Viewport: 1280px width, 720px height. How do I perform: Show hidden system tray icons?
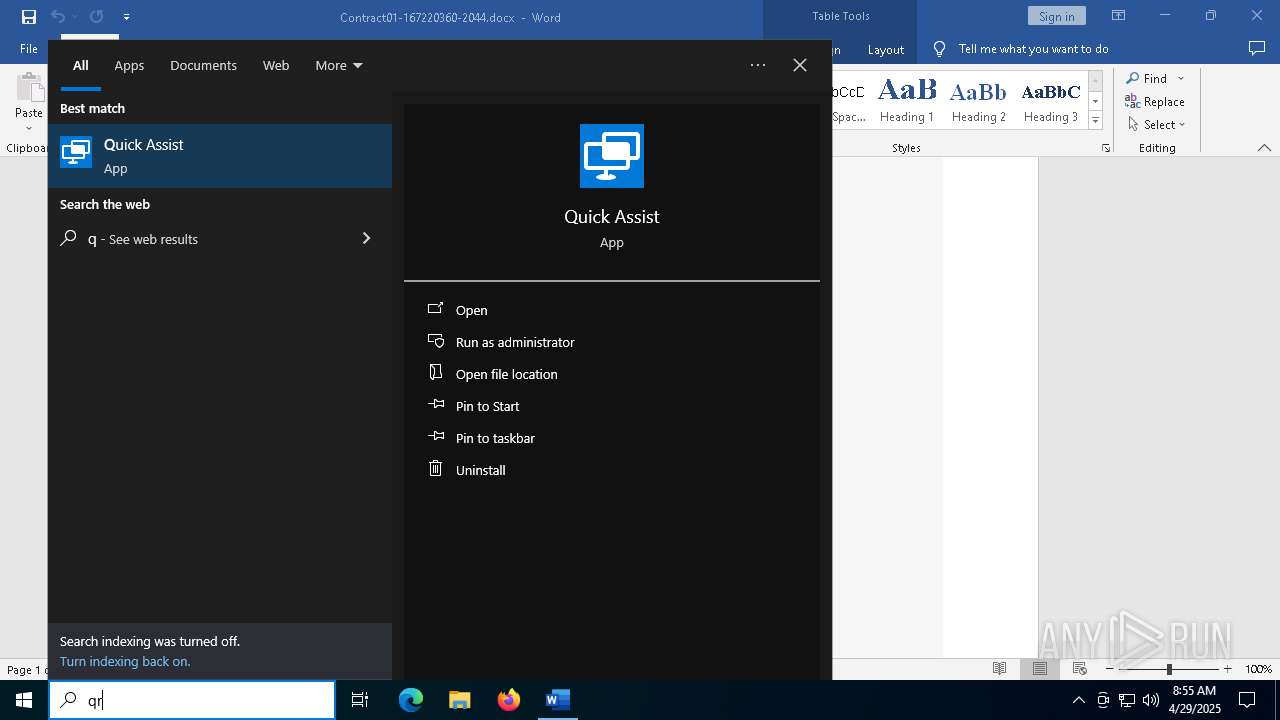tap(1078, 700)
